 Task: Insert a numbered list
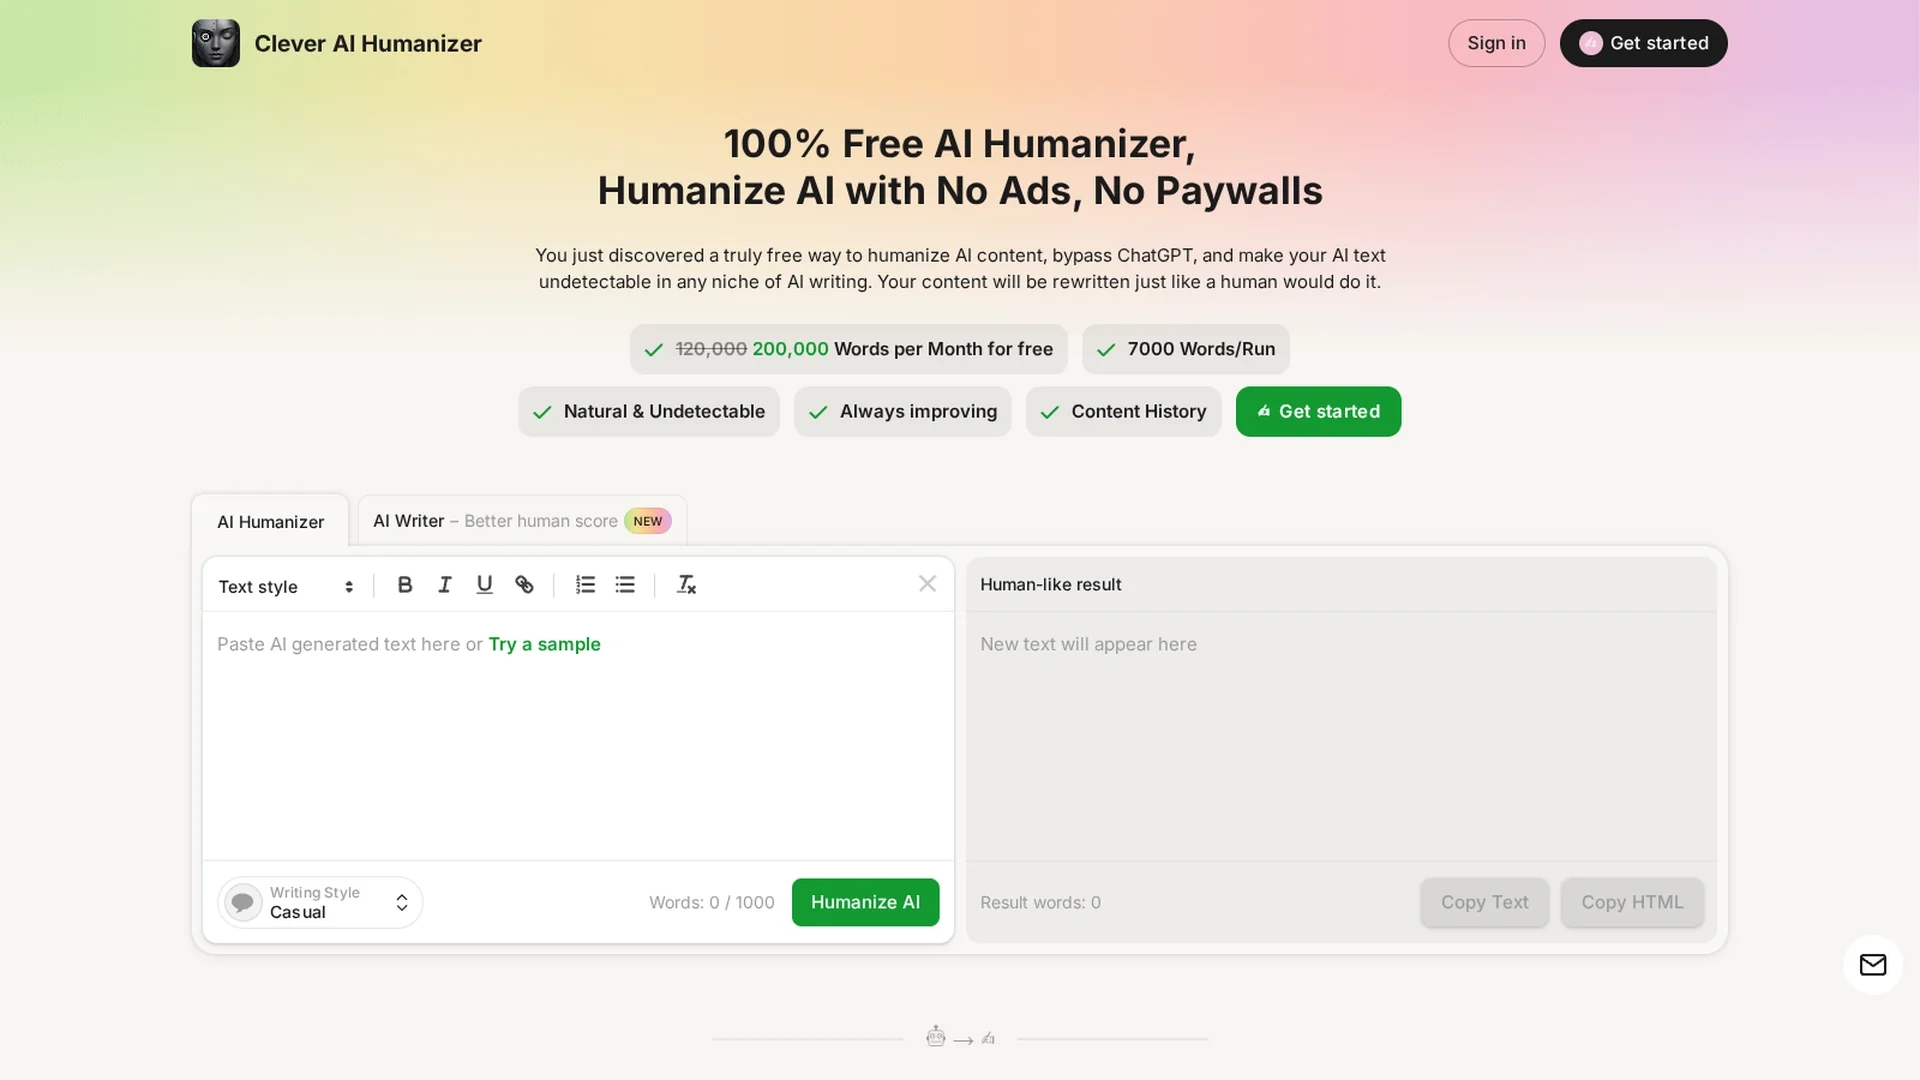coord(585,585)
